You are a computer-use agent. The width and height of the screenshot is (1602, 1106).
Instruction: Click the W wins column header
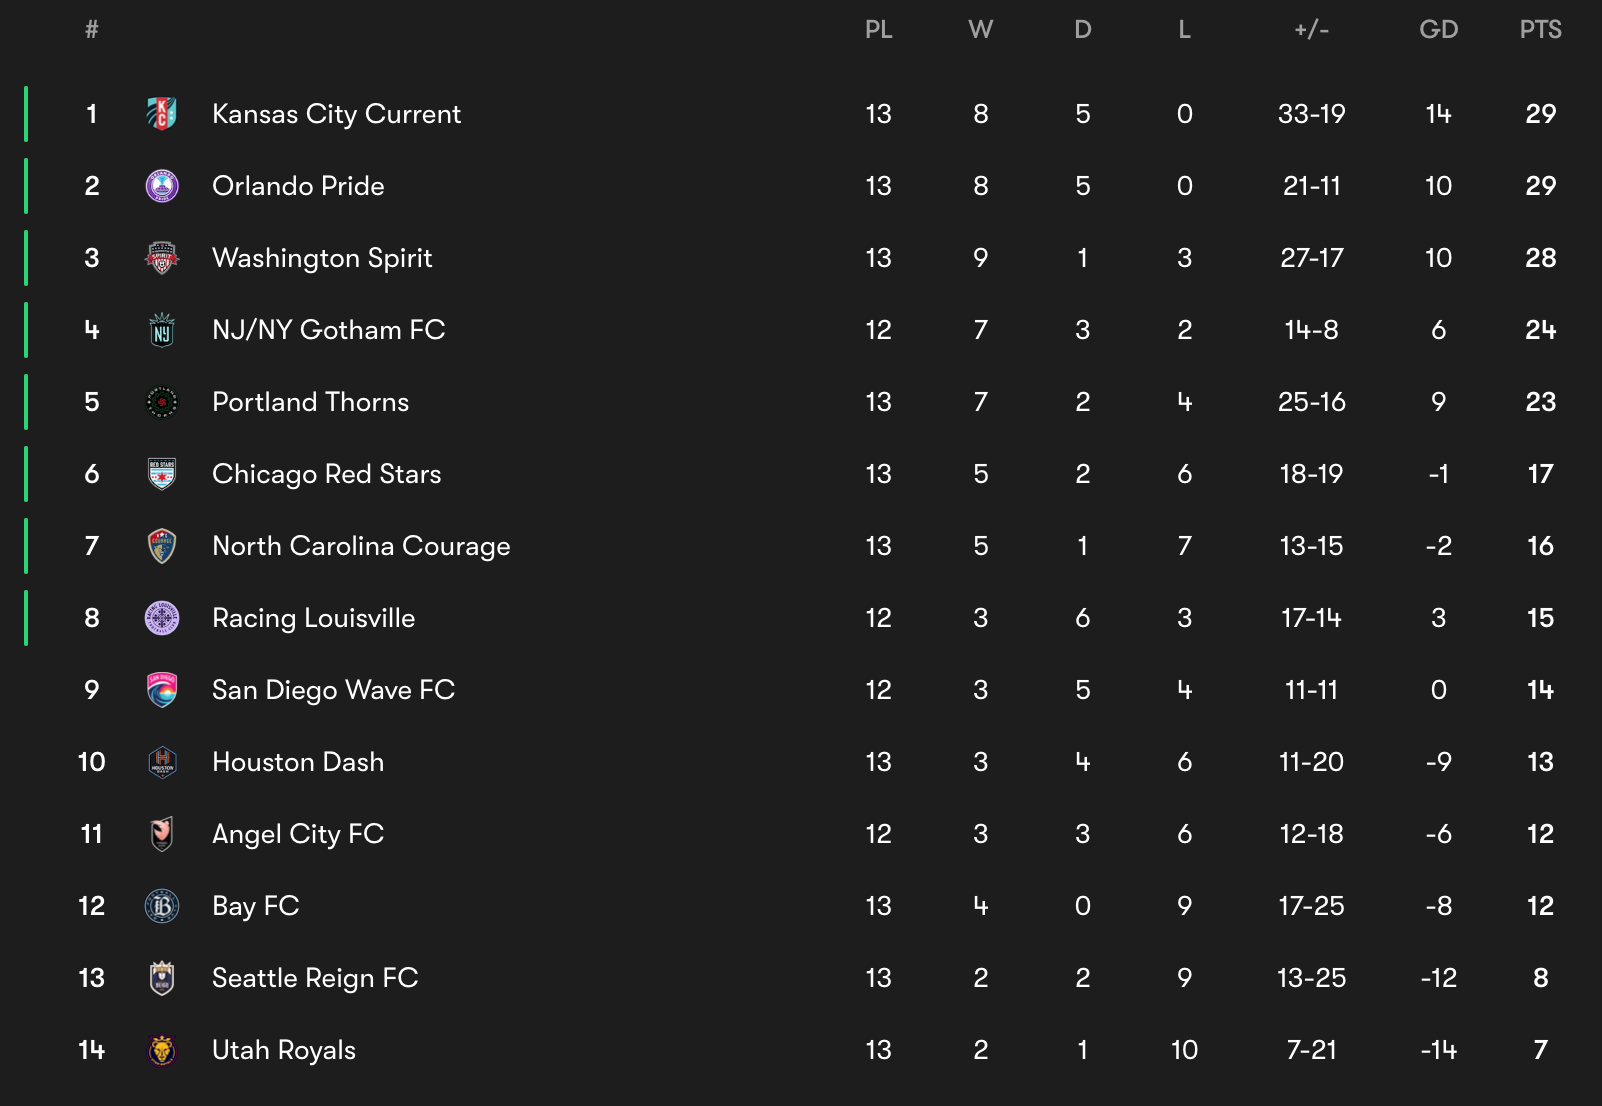tap(981, 30)
